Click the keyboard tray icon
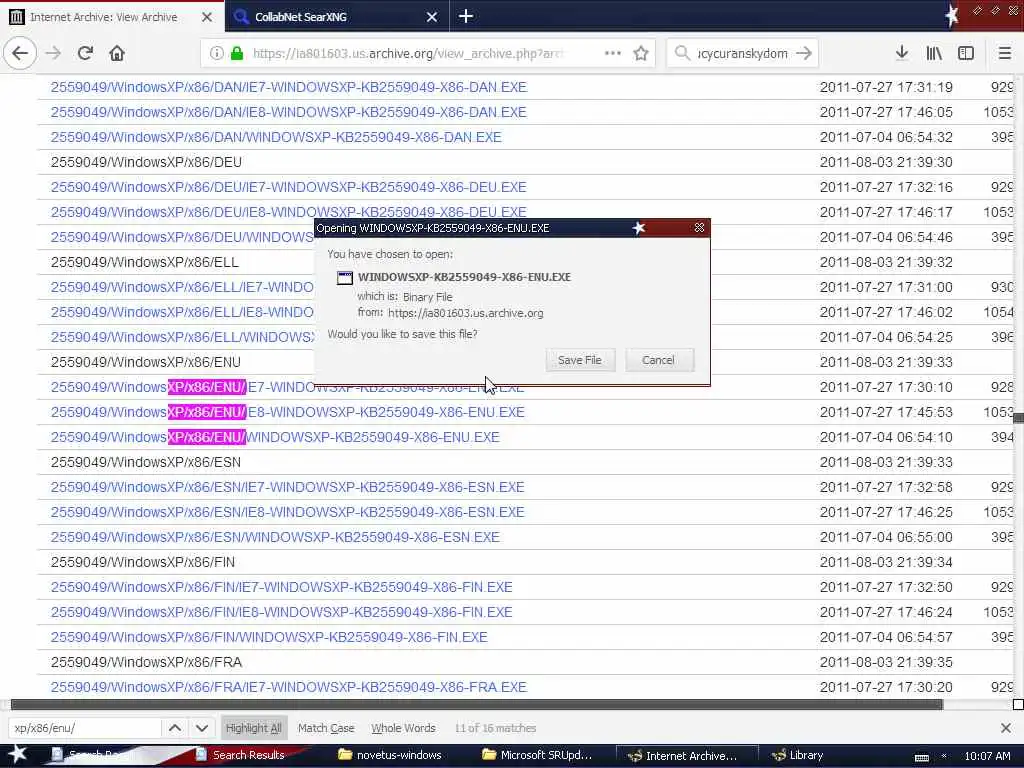1024x768 pixels. click(921, 758)
